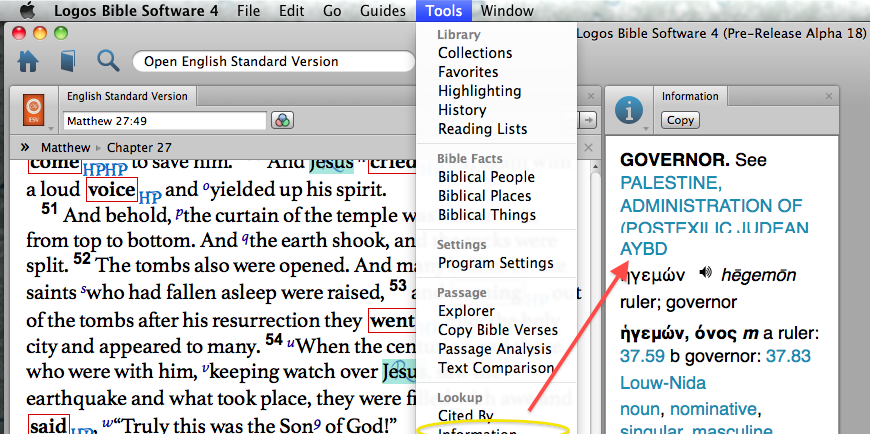Switch to English Standard Version tab

pos(127,96)
